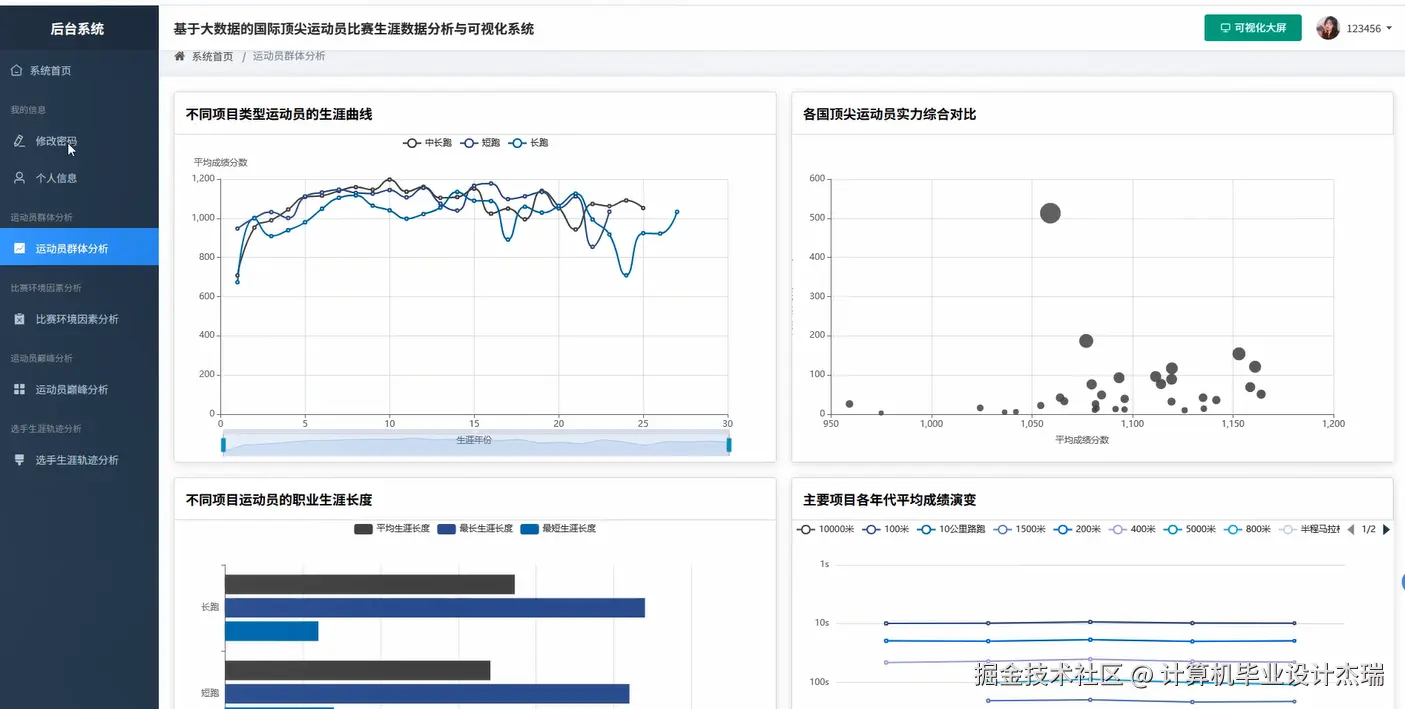Click the 运动员巅峰分析 small section label
This screenshot has height=709, width=1405.
tap(41, 358)
